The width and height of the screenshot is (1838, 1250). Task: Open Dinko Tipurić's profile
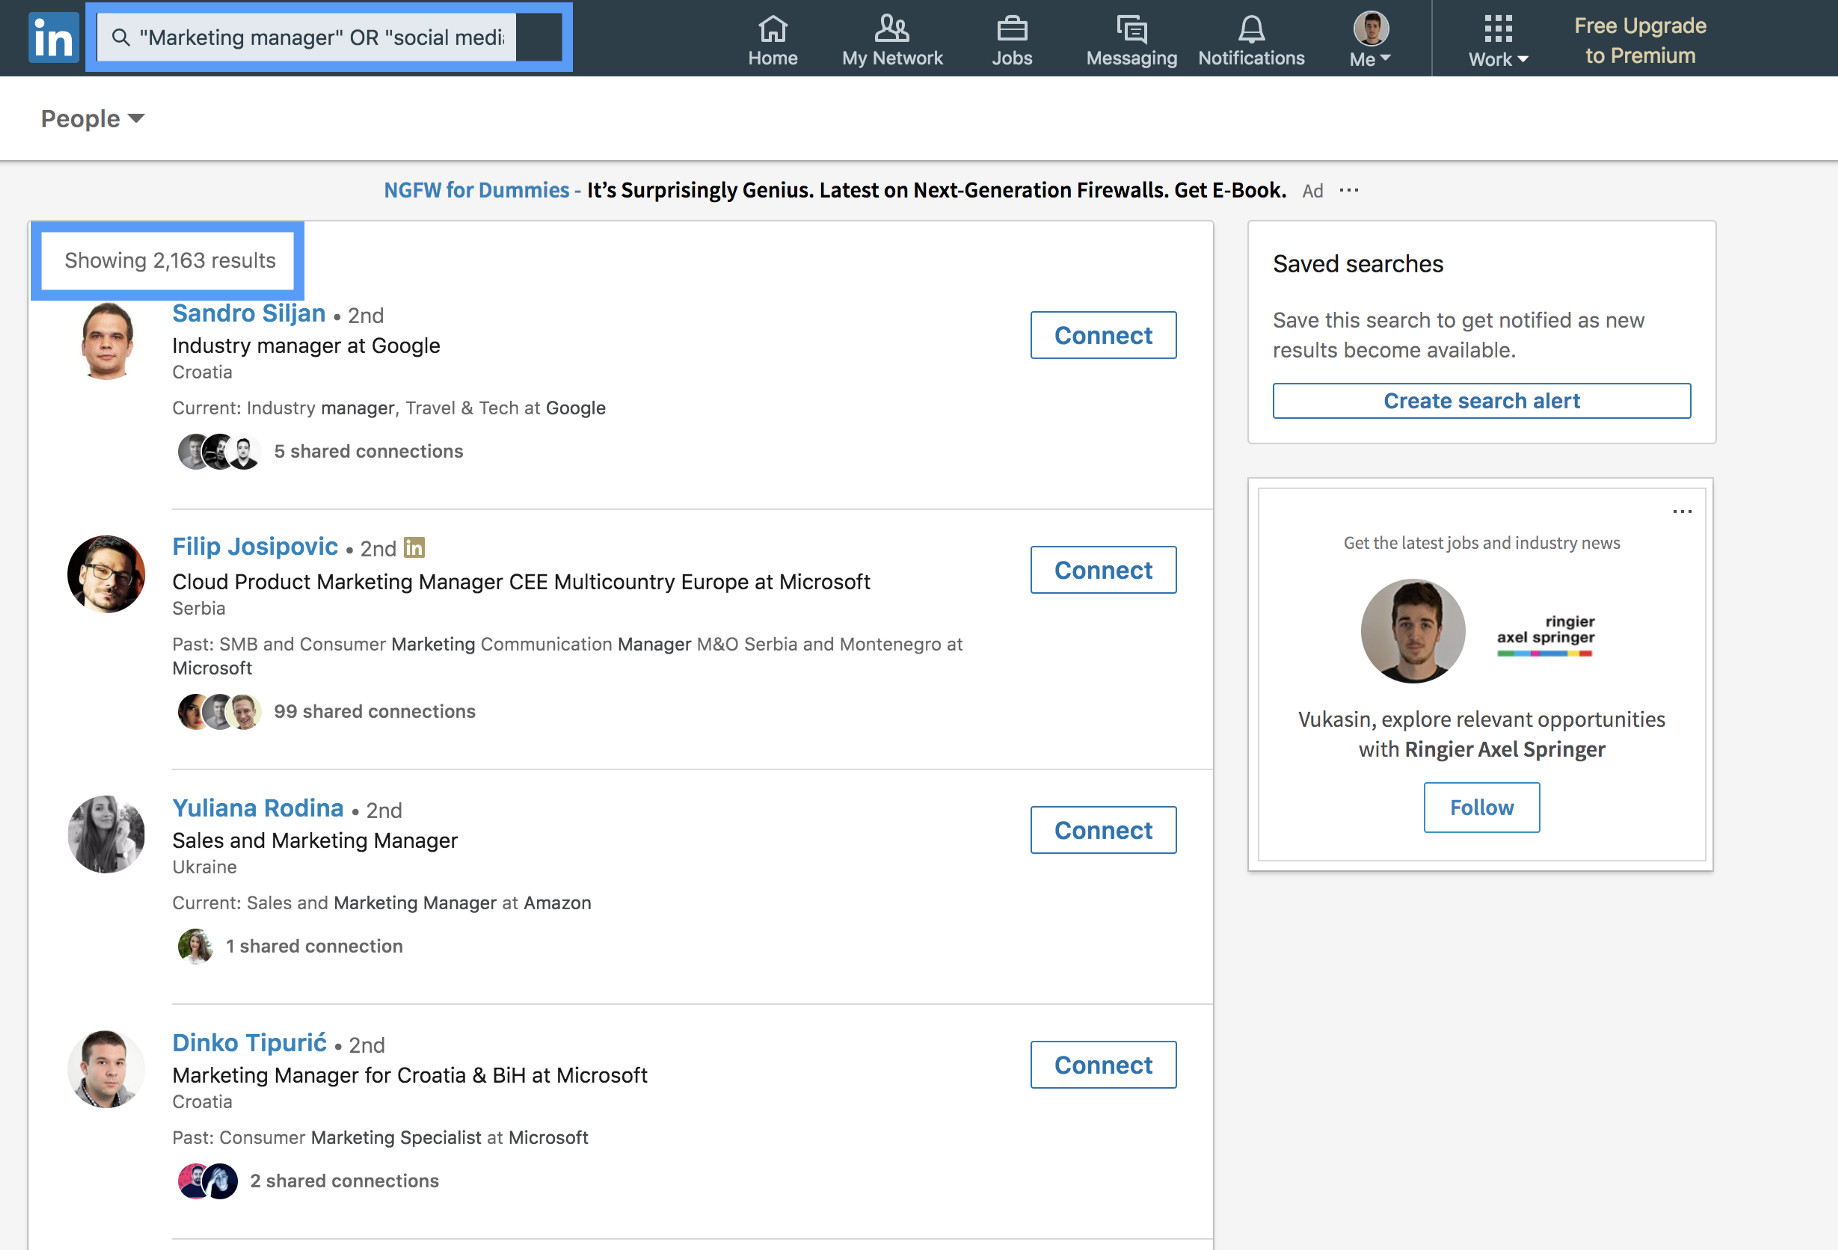250,1043
